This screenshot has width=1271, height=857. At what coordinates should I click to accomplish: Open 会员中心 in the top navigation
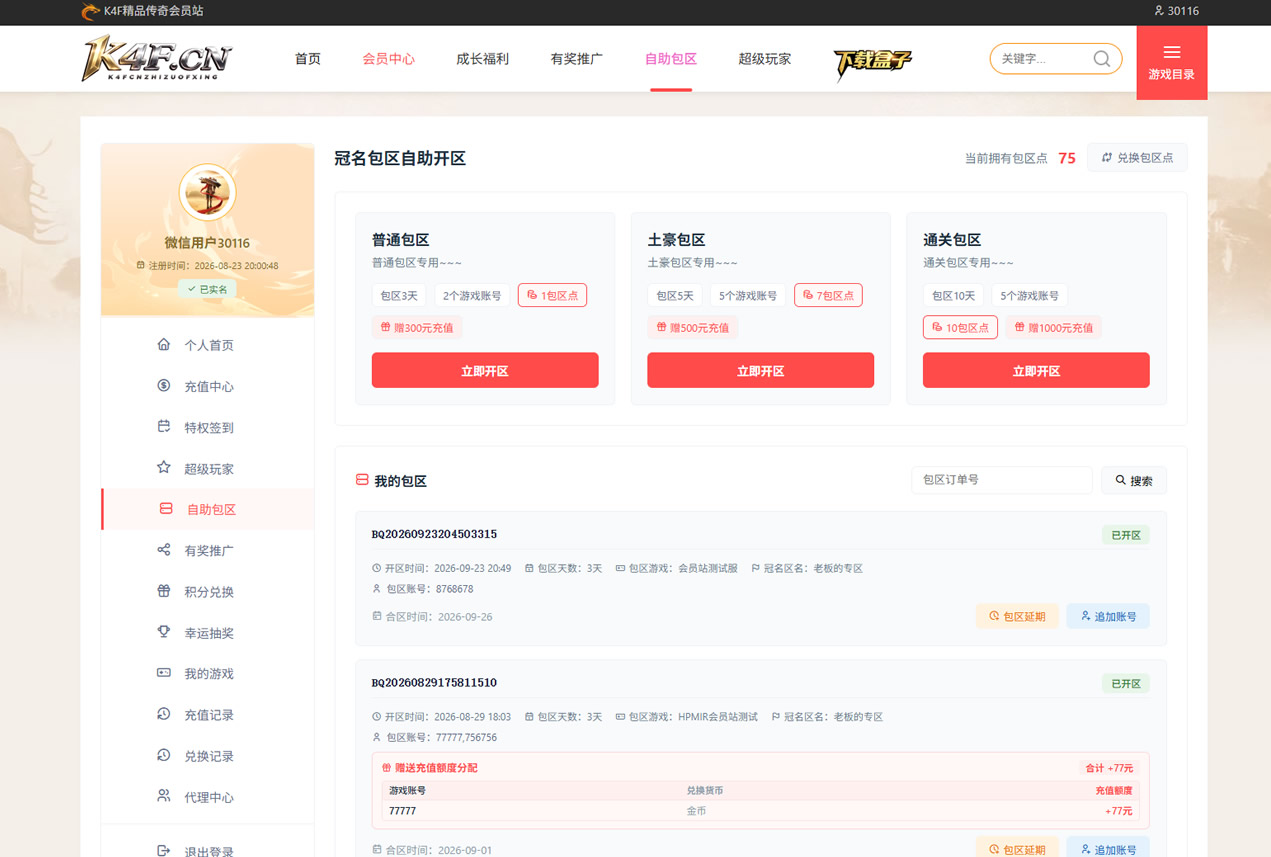click(x=388, y=59)
